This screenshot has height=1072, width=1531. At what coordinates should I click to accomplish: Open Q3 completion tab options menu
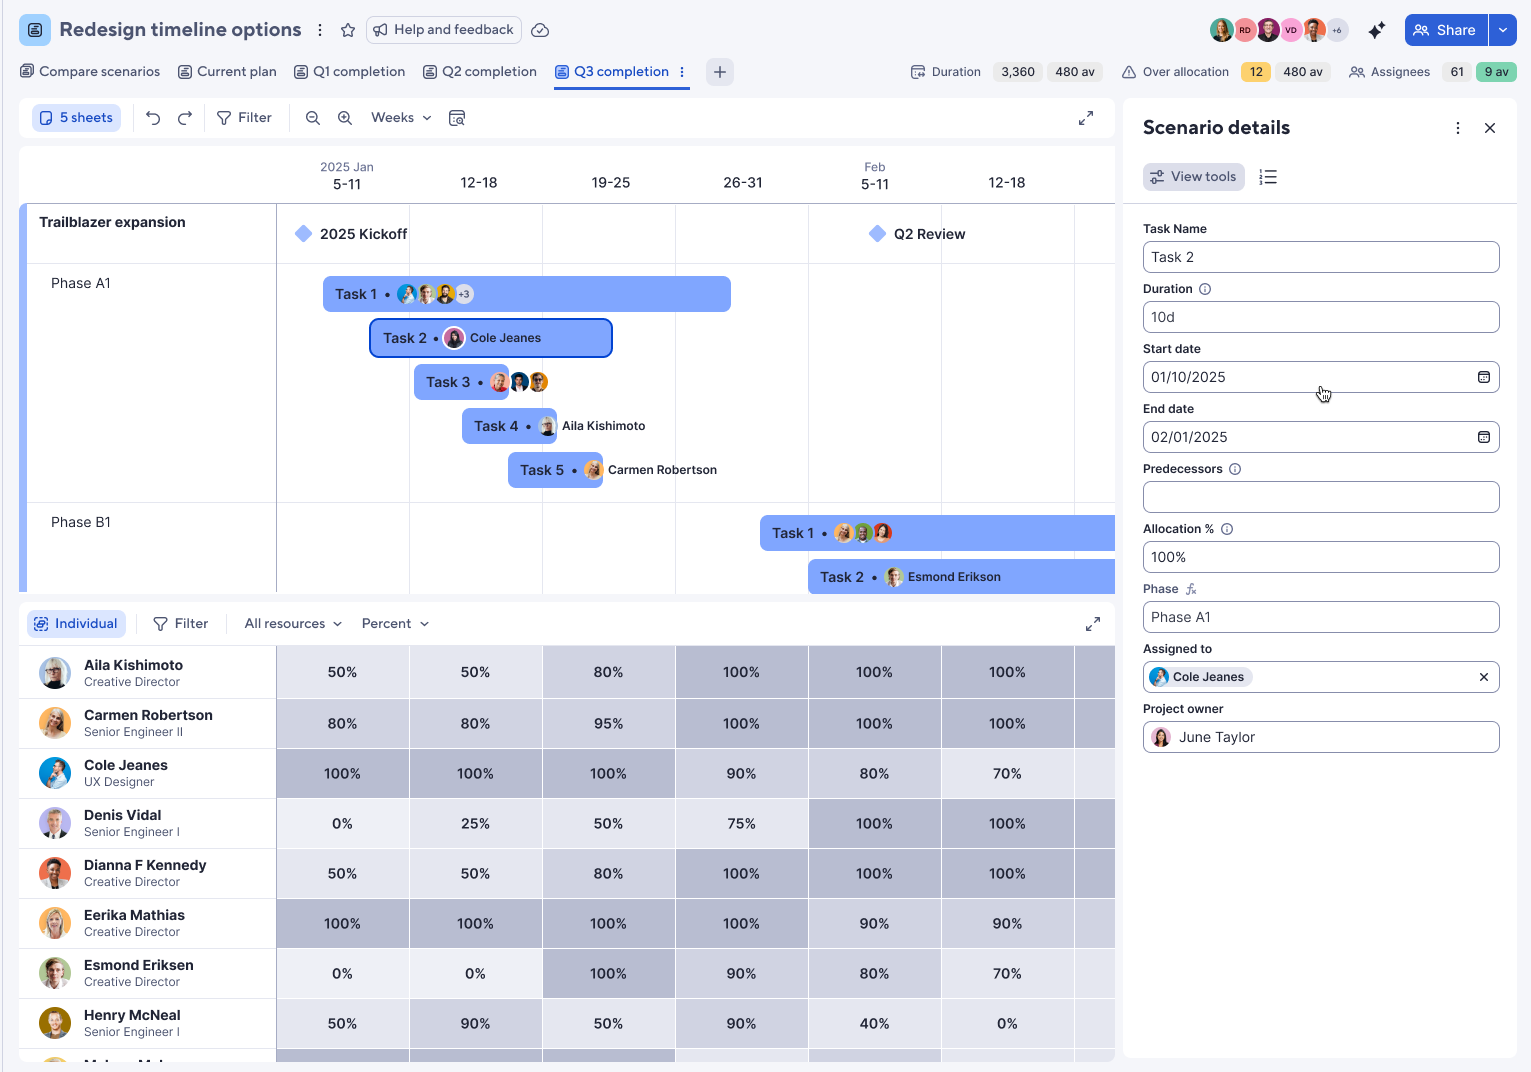coord(682,72)
